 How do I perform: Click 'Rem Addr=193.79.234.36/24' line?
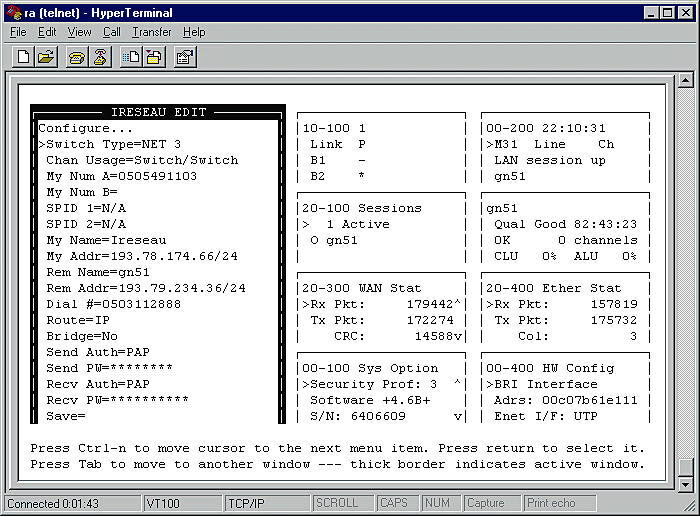[146, 288]
